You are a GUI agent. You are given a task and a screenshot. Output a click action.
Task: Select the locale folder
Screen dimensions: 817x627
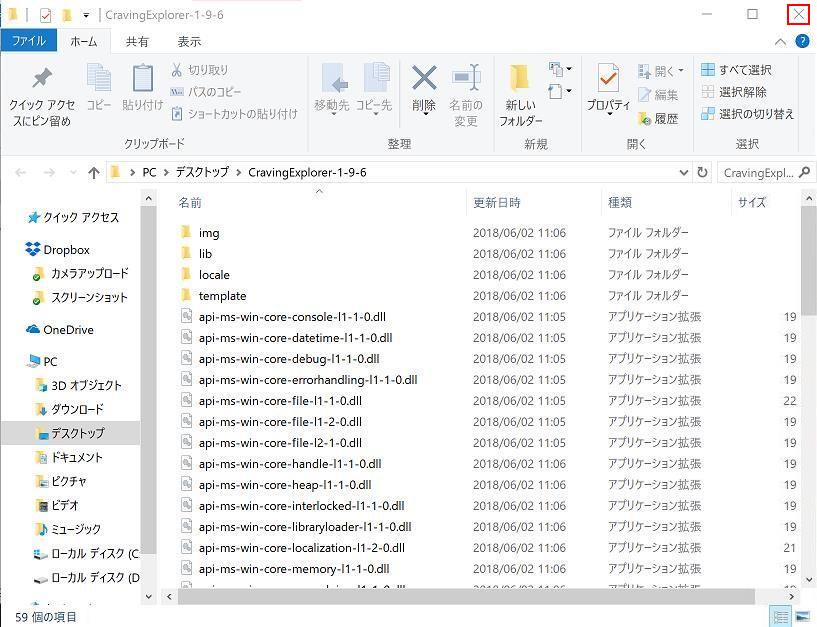click(x=214, y=275)
